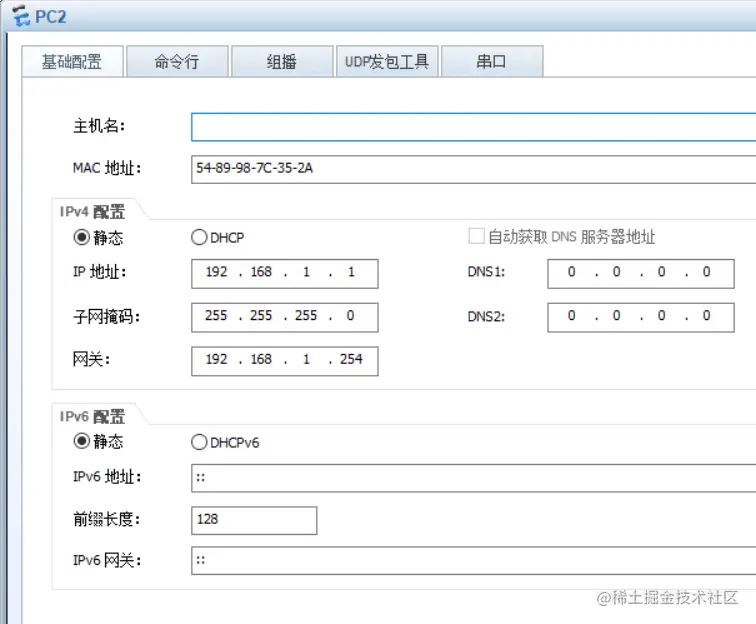
Task: Click the DNS1 address field
Action: click(x=641, y=273)
